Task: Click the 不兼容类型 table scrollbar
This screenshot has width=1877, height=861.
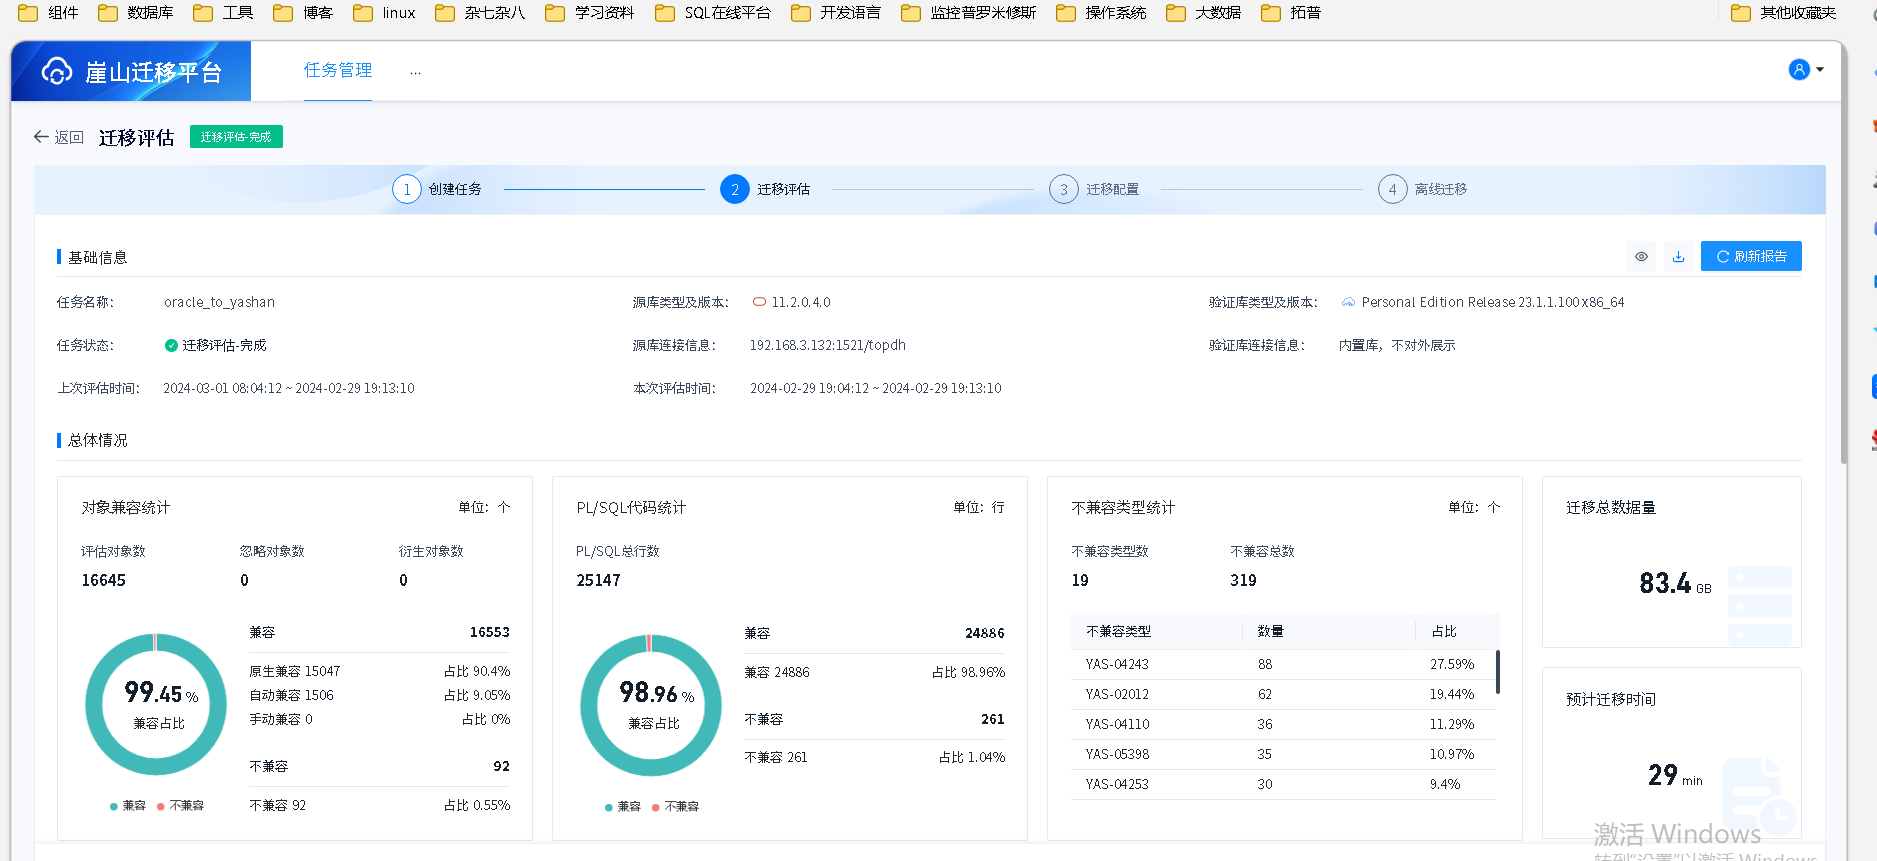Action: coord(1497,672)
